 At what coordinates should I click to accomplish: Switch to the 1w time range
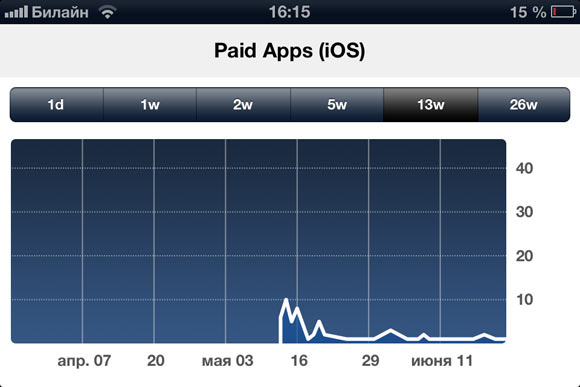pos(150,105)
